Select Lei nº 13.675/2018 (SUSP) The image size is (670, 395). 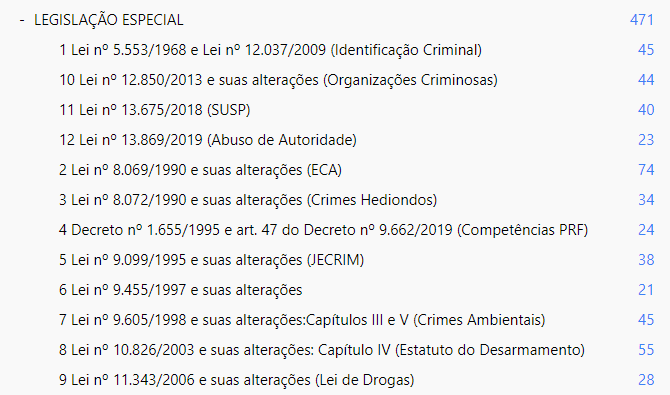(x=155, y=110)
